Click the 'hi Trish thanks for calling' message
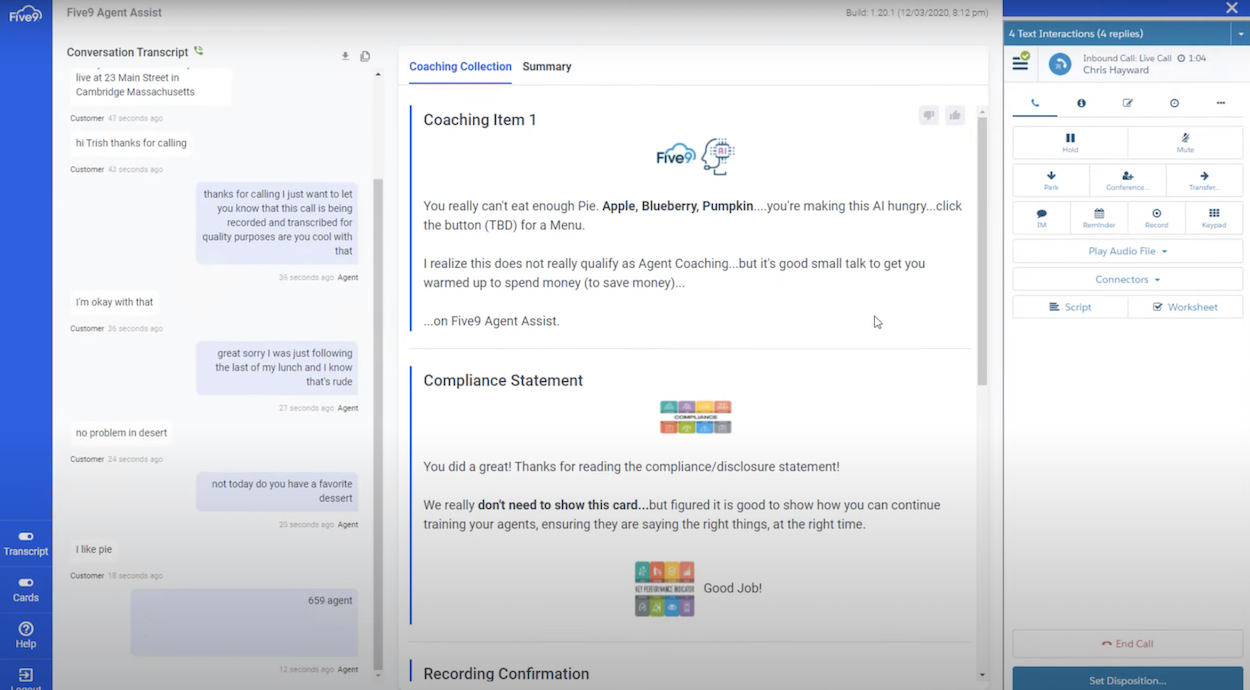Image resolution: width=1250 pixels, height=690 pixels. tap(131, 143)
